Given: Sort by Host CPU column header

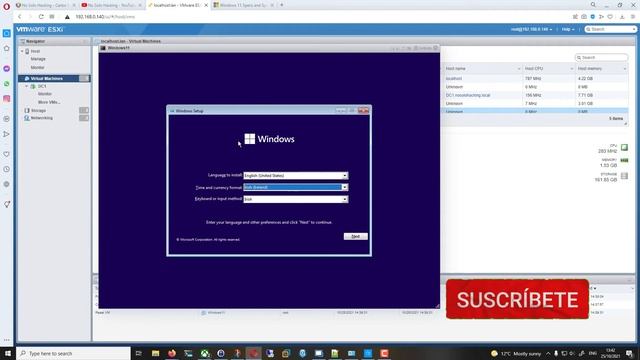Looking at the screenshot, I should pyautogui.click(x=548, y=69).
